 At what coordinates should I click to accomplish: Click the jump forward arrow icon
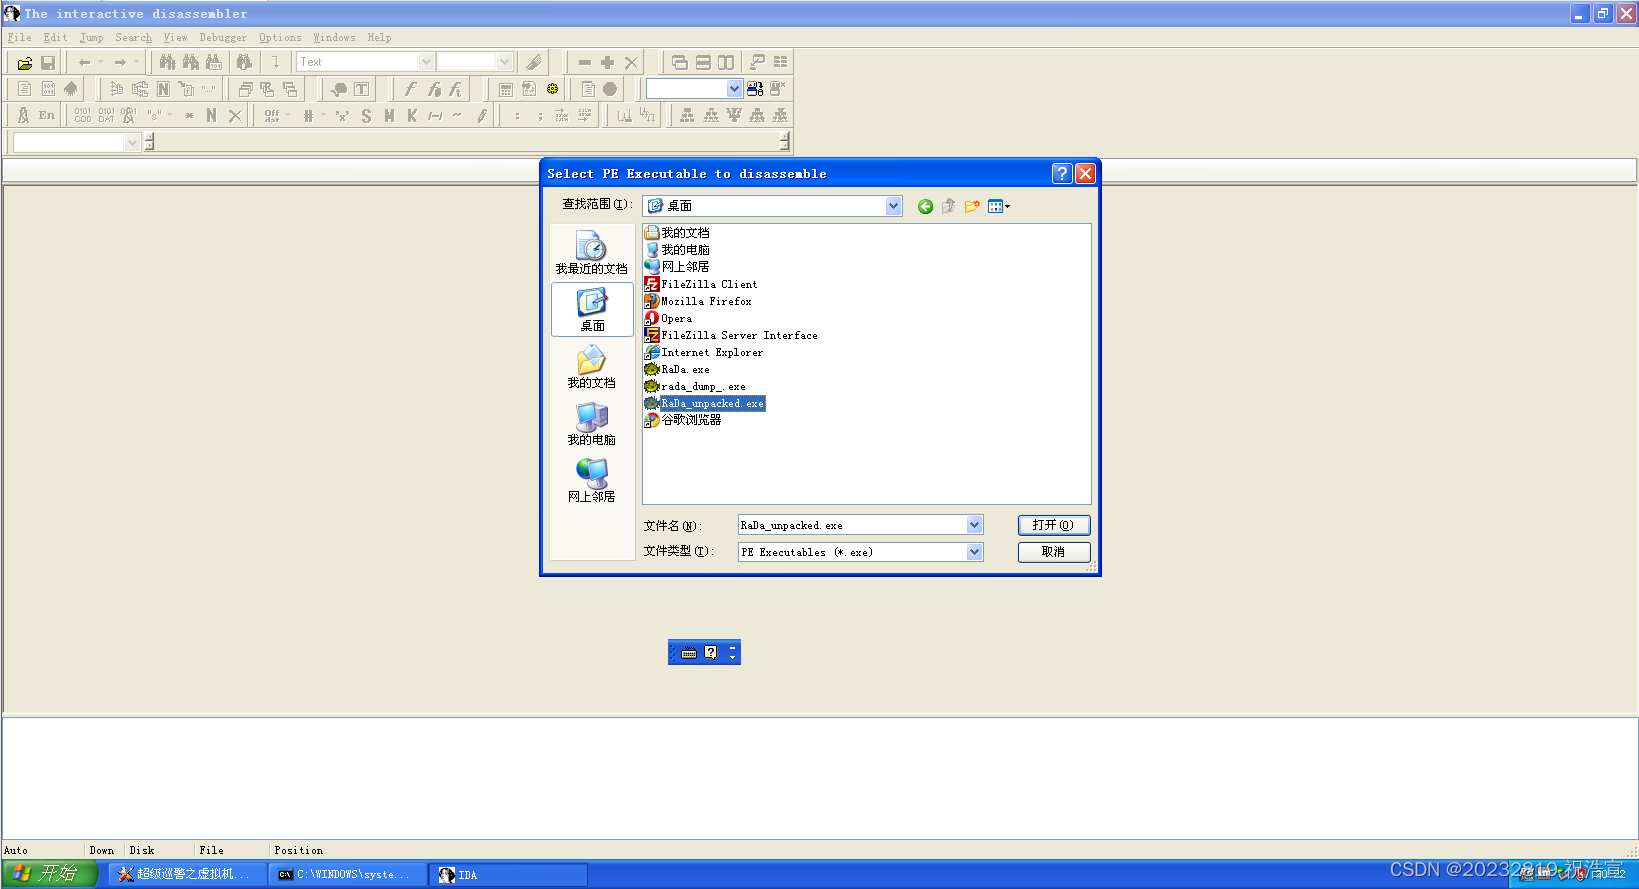(120, 62)
